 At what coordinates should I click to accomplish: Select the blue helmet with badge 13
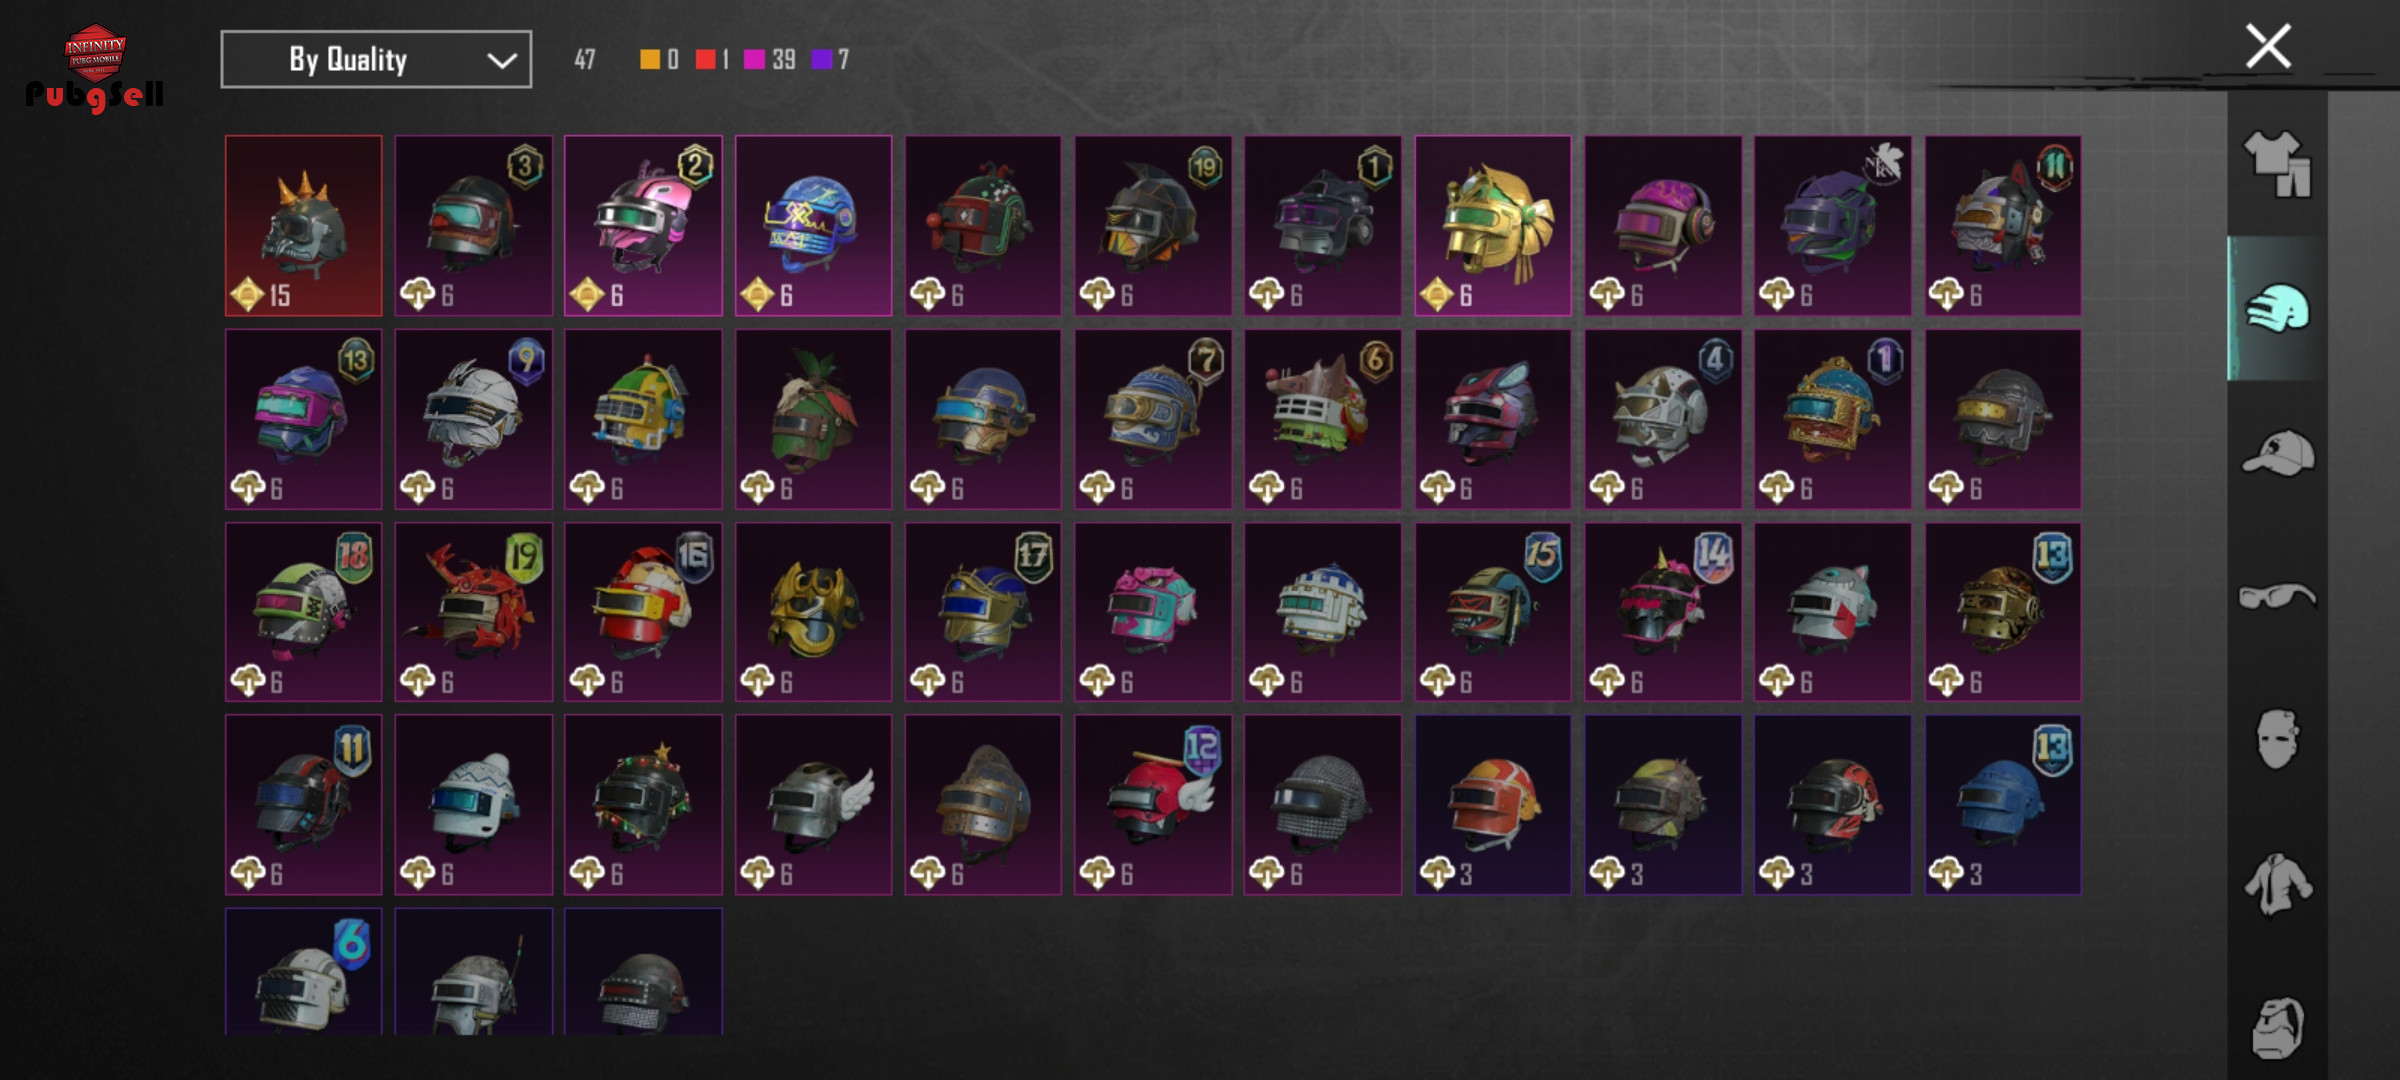click(x=2002, y=805)
